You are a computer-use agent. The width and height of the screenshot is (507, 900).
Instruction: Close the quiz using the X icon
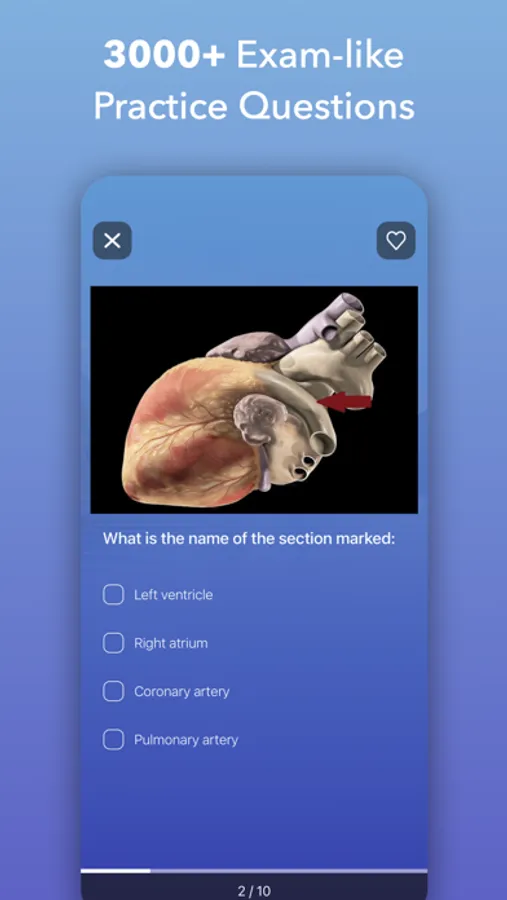[113, 240]
